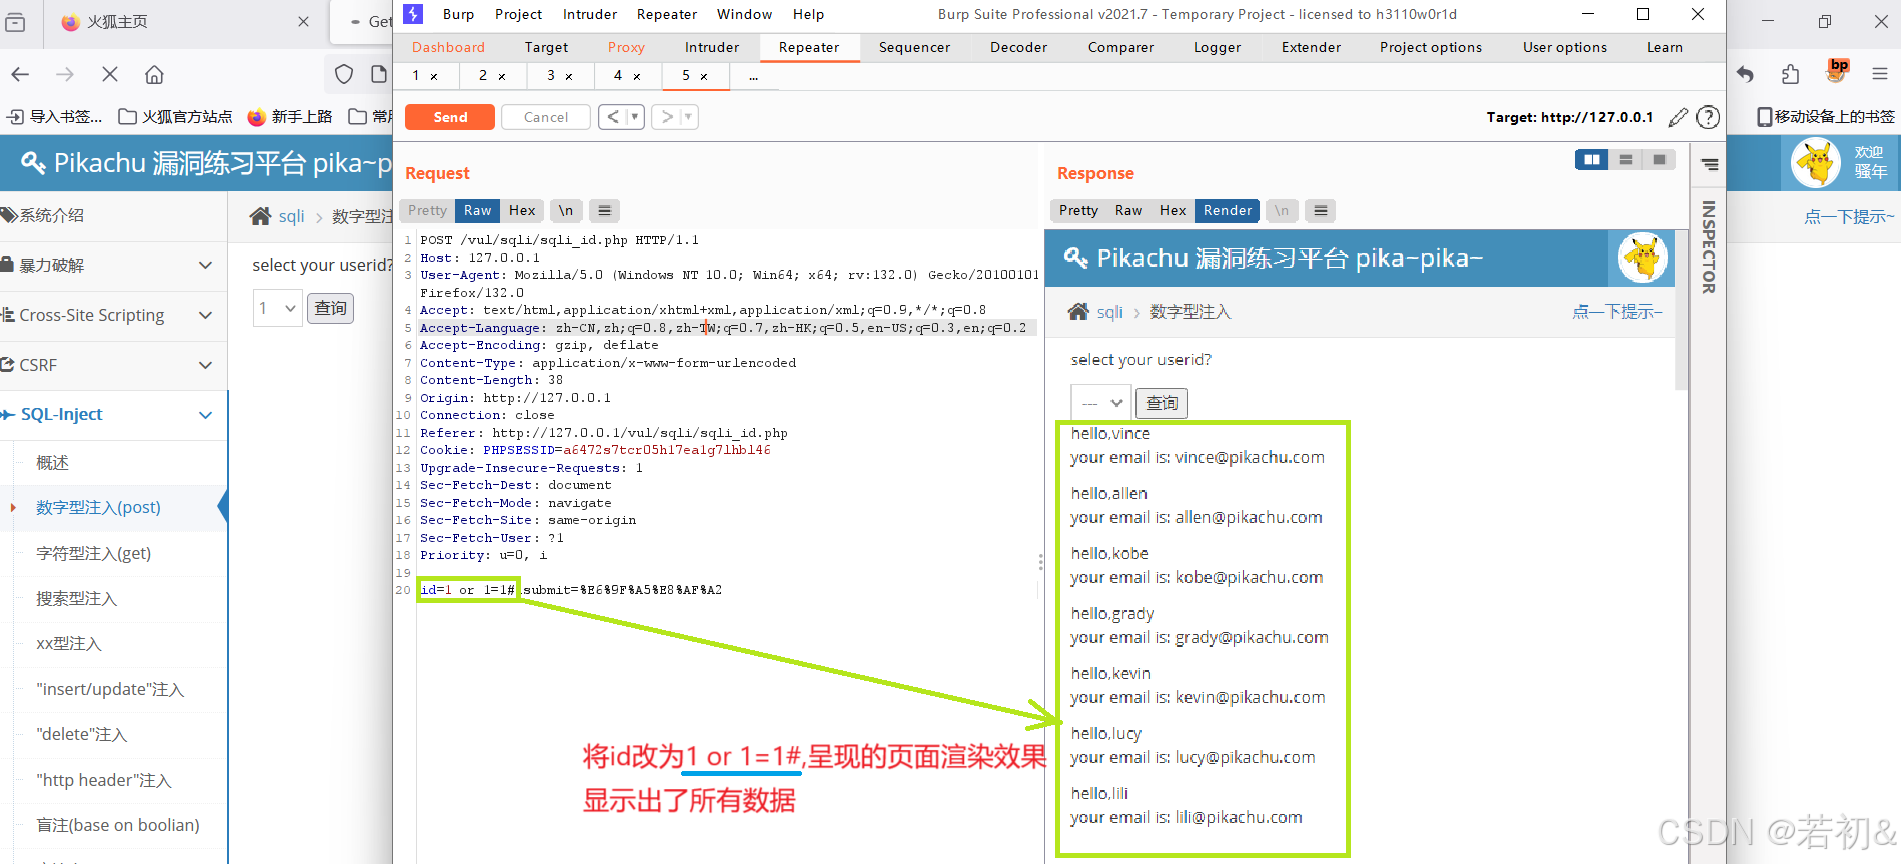Viewport: 1901px width, 864px height.
Task: Click 查询 button in Firefox page
Action: [x=330, y=308]
